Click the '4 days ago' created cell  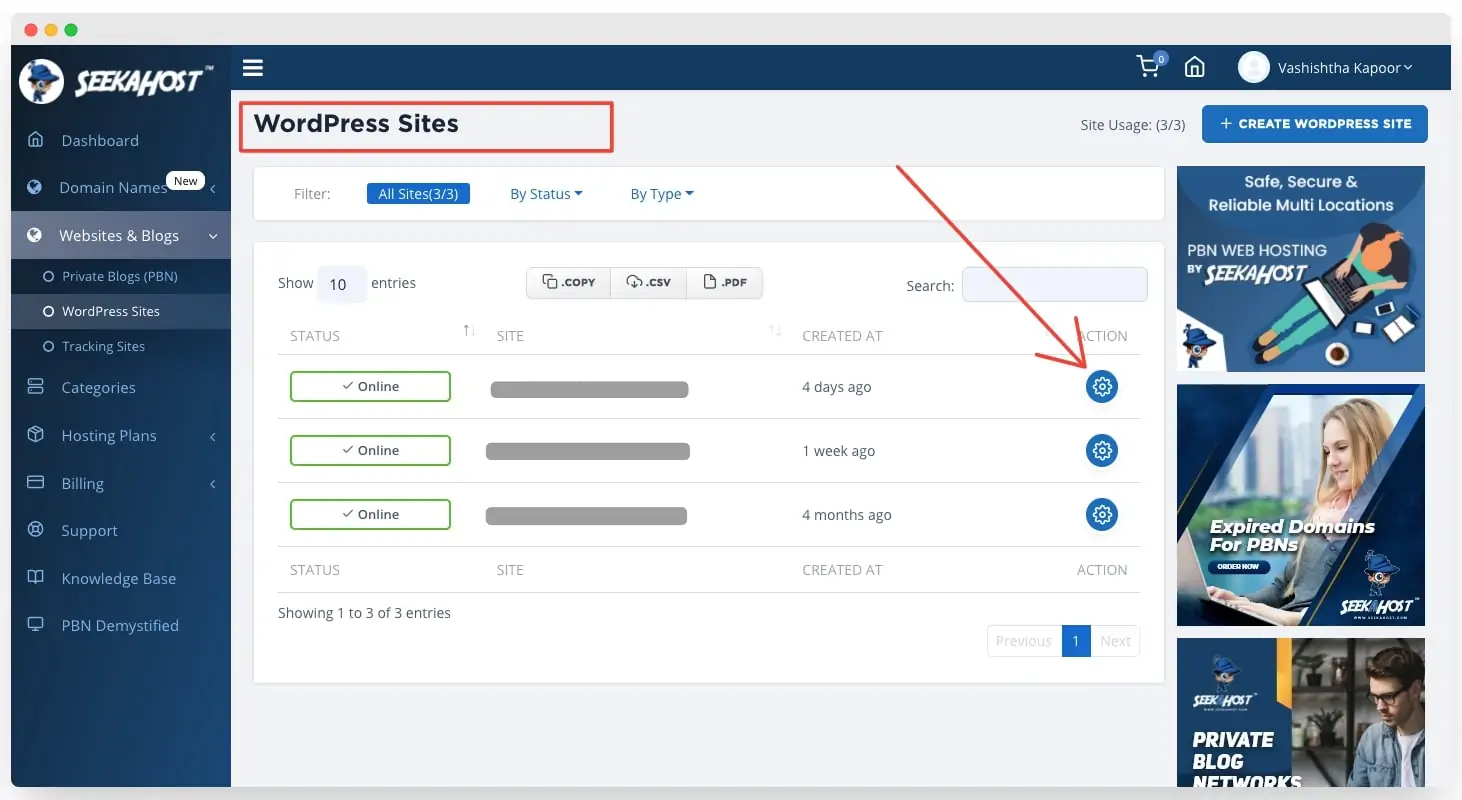837,387
